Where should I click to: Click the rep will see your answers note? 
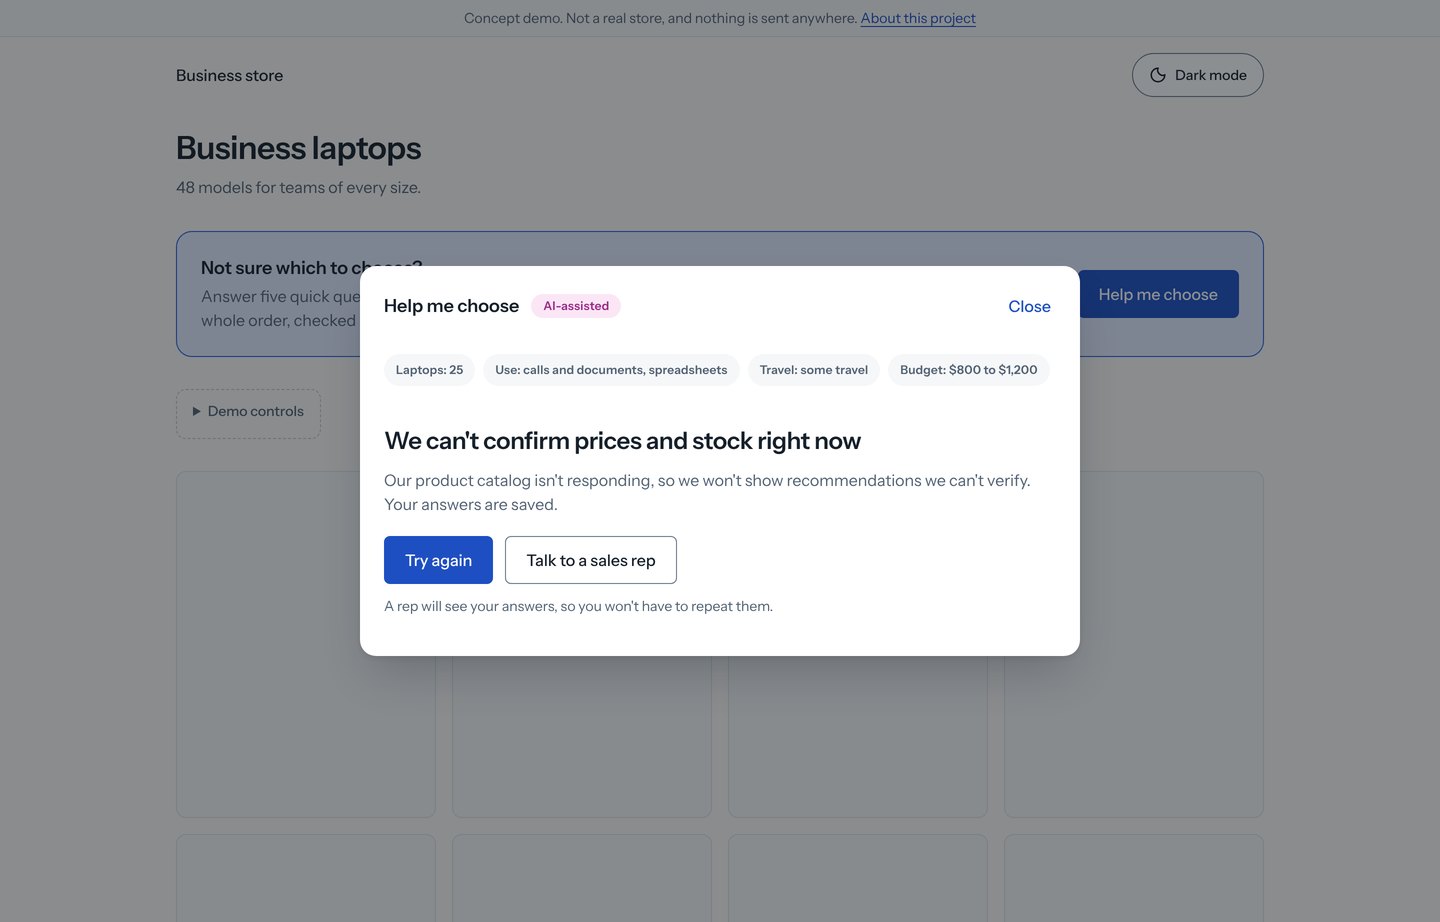click(578, 606)
